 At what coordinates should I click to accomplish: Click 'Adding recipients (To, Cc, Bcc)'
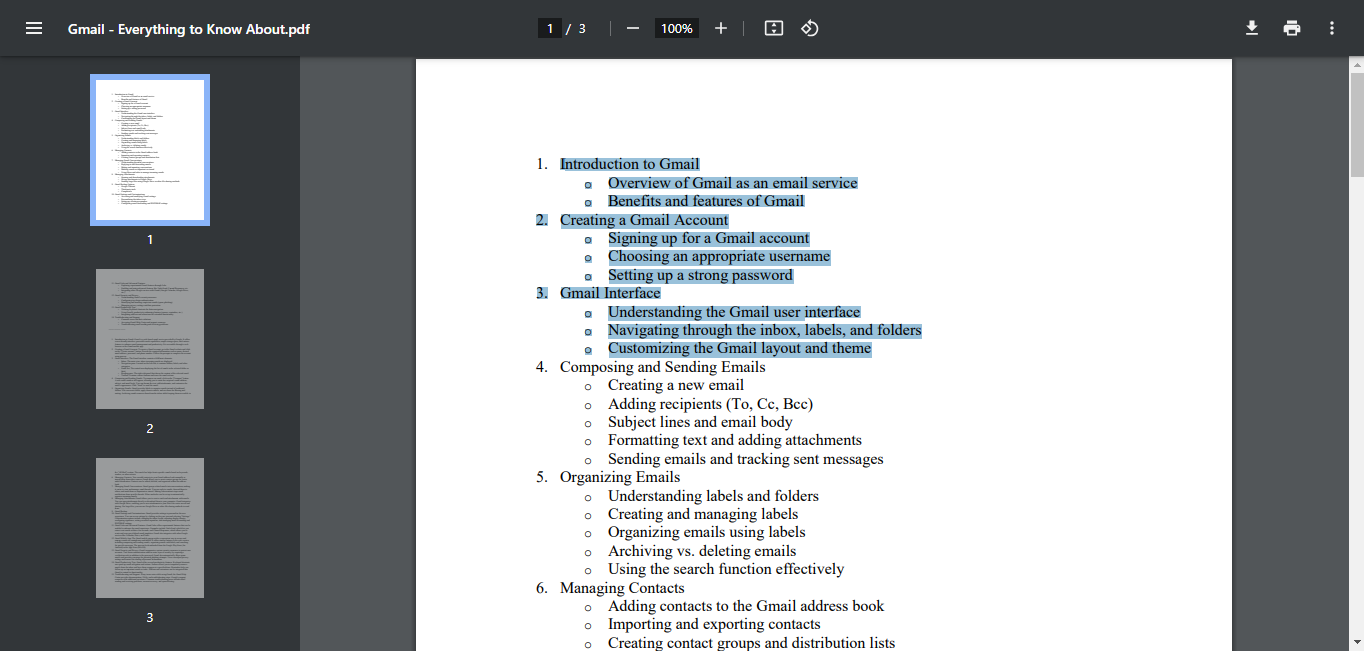pyautogui.click(x=711, y=404)
